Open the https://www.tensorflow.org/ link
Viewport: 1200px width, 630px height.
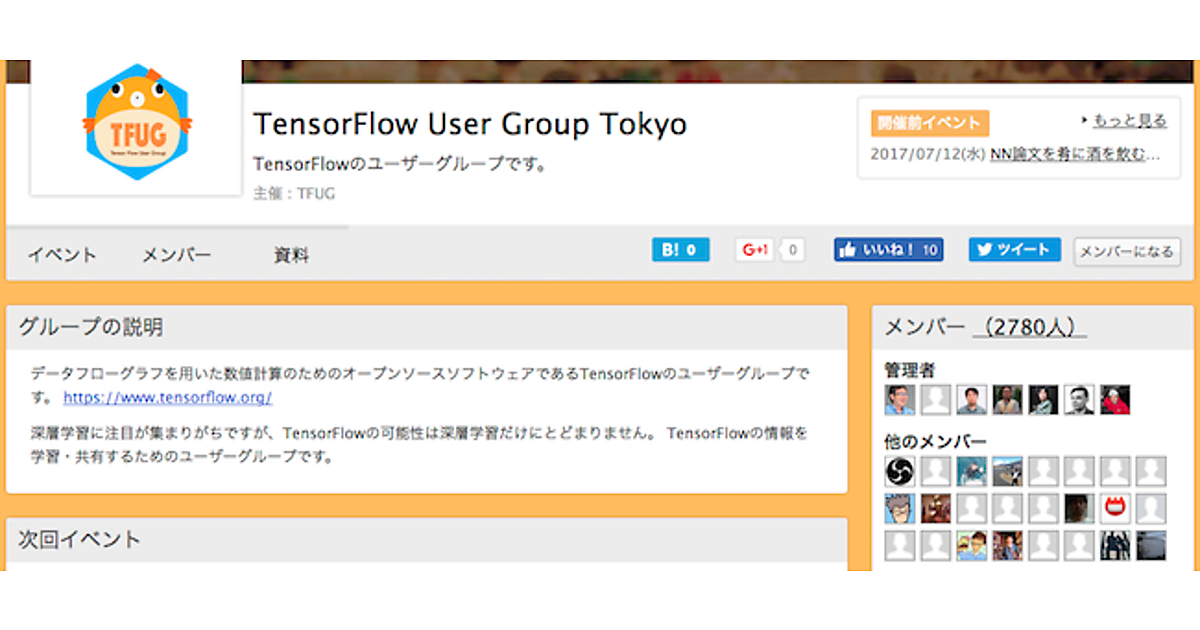click(168, 397)
